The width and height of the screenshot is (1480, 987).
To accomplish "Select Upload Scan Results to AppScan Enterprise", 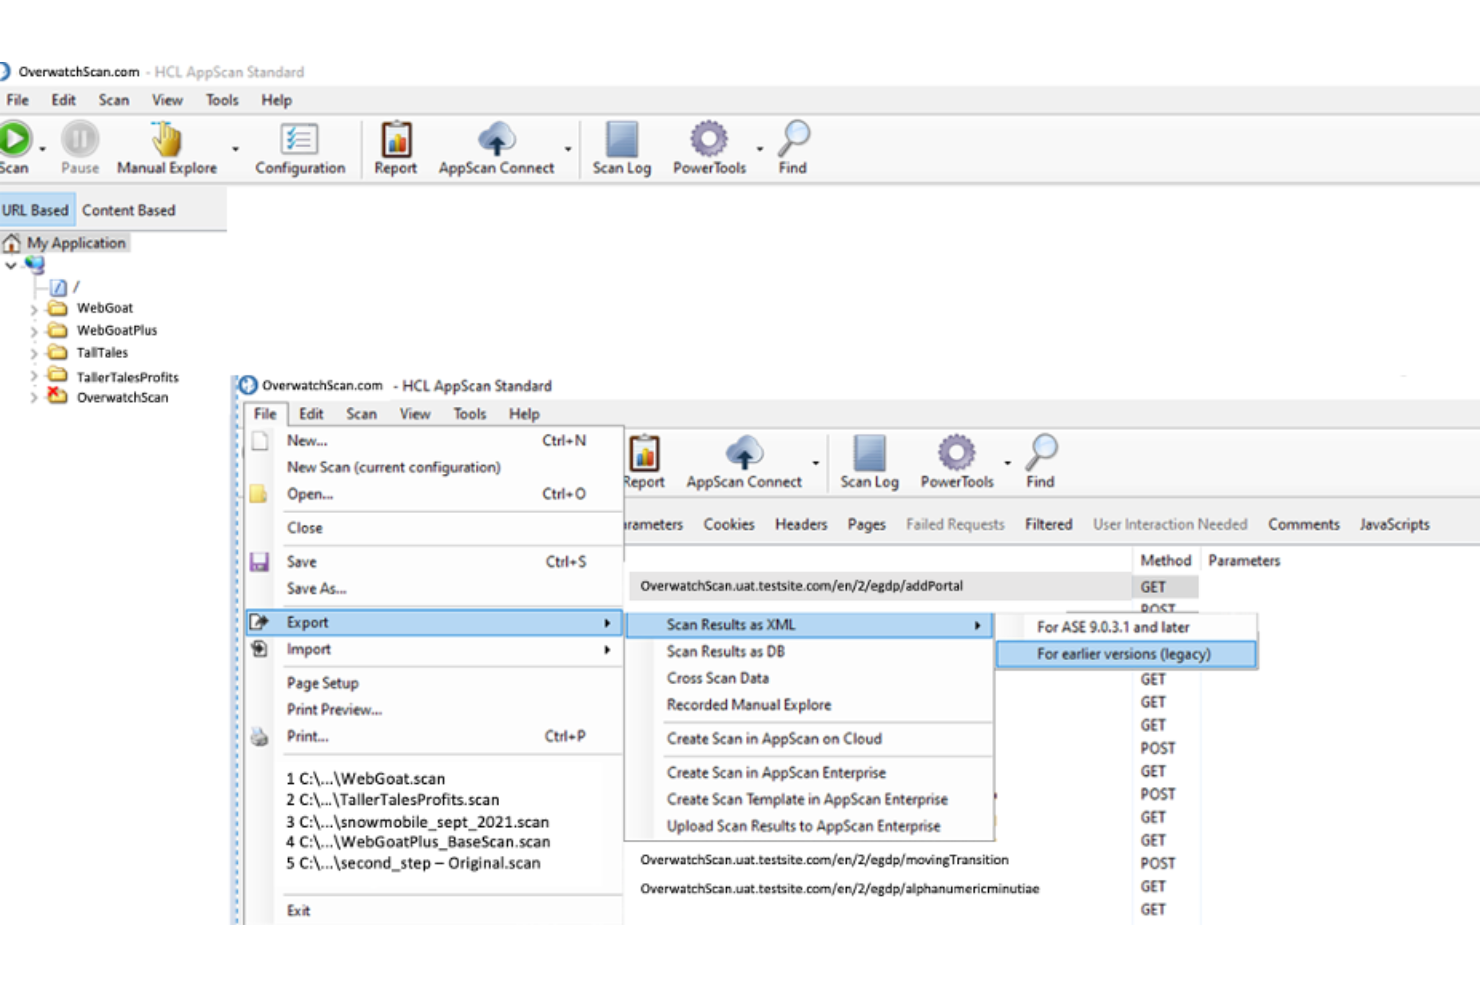I will (810, 826).
